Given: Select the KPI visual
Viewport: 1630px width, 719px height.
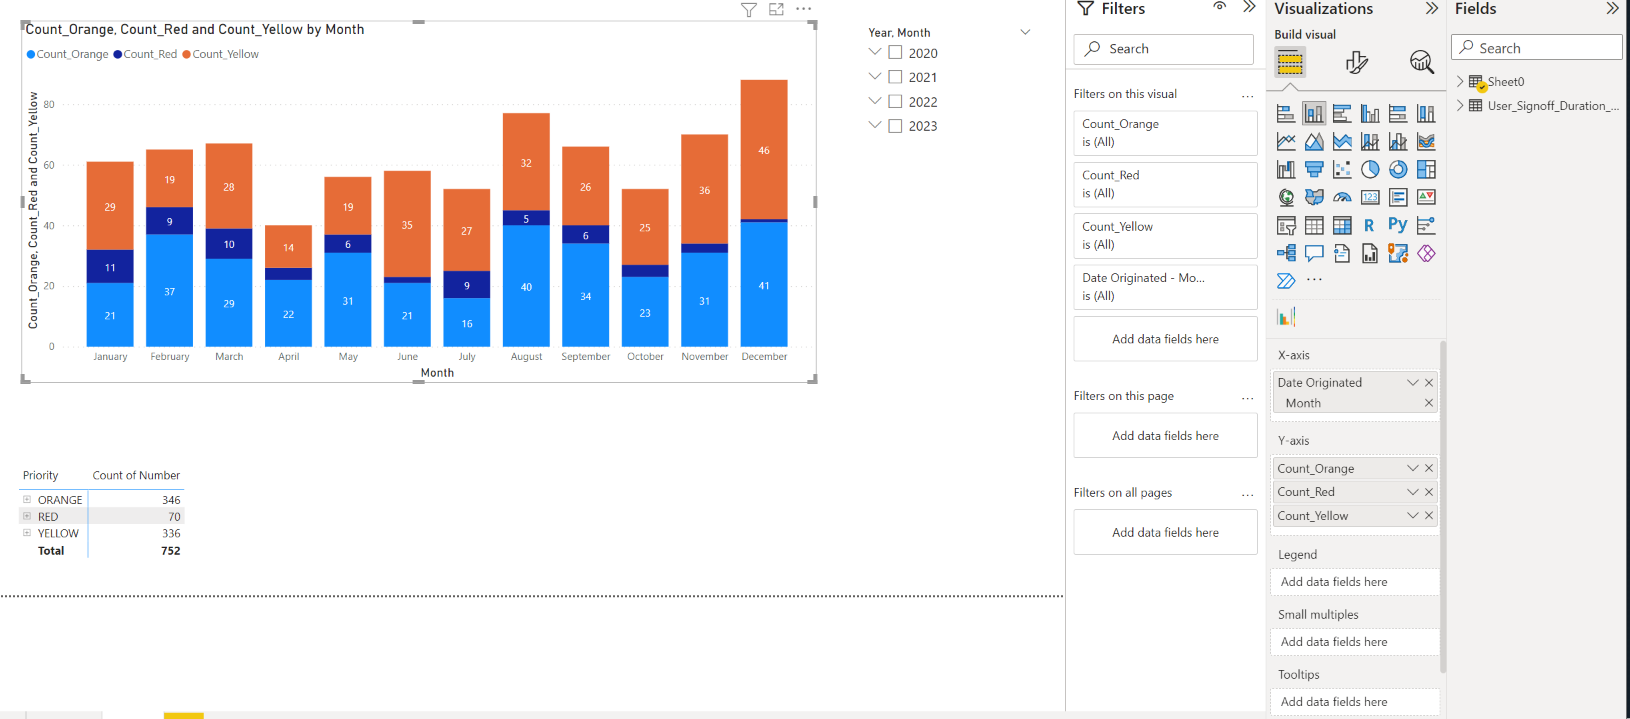Looking at the screenshot, I should [x=1426, y=197].
